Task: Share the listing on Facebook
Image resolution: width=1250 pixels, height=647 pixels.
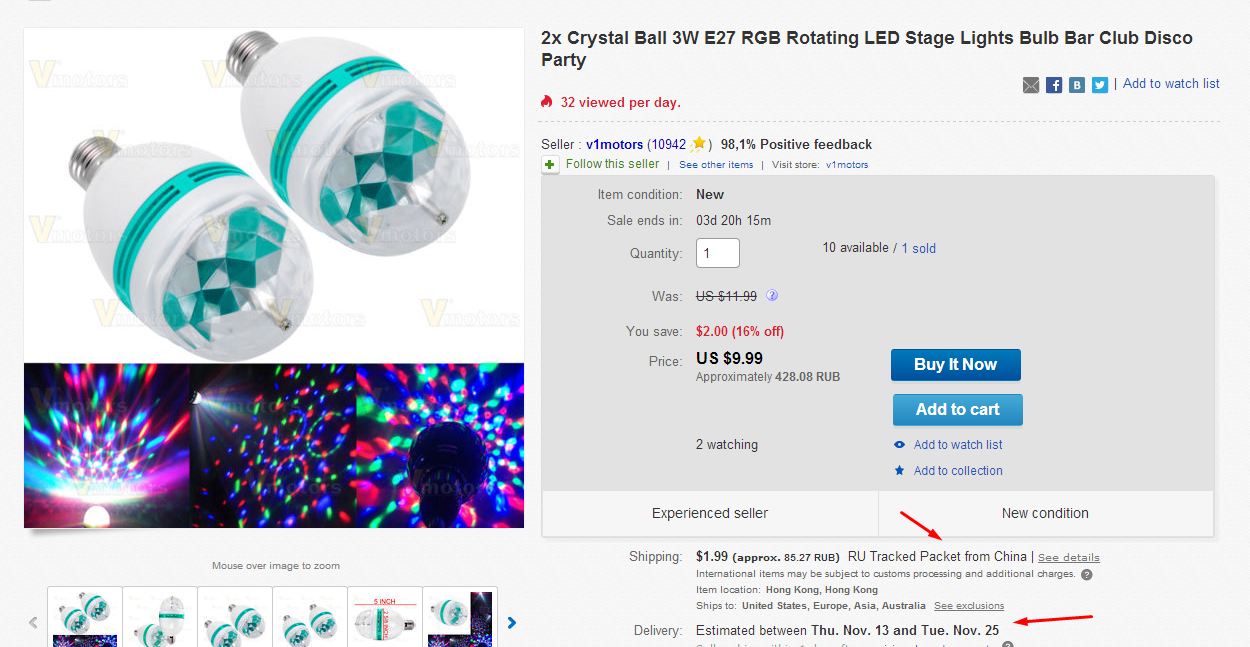Action: pos(1053,85)
